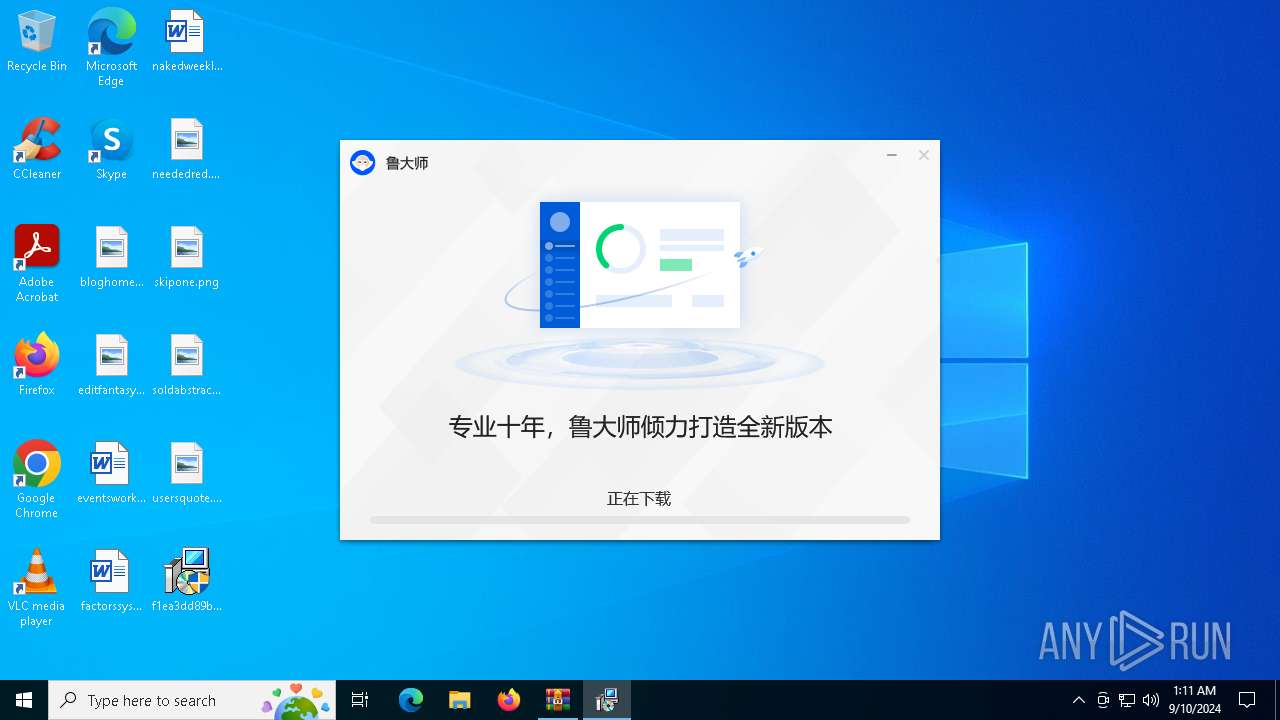1280x720 pixels.
Task: Open Skype desktop shortcut
Action: [x=111, y=149]
